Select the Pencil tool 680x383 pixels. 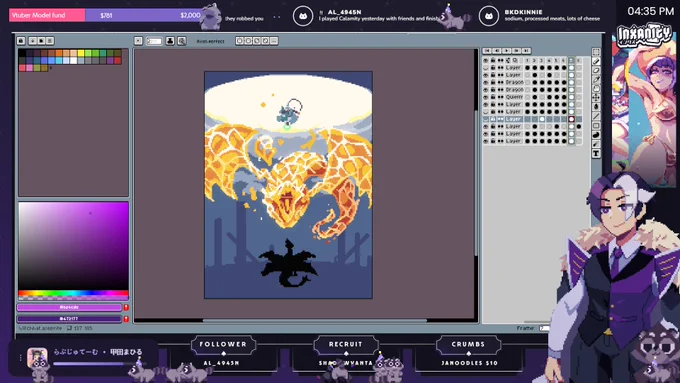pos(596,61)
